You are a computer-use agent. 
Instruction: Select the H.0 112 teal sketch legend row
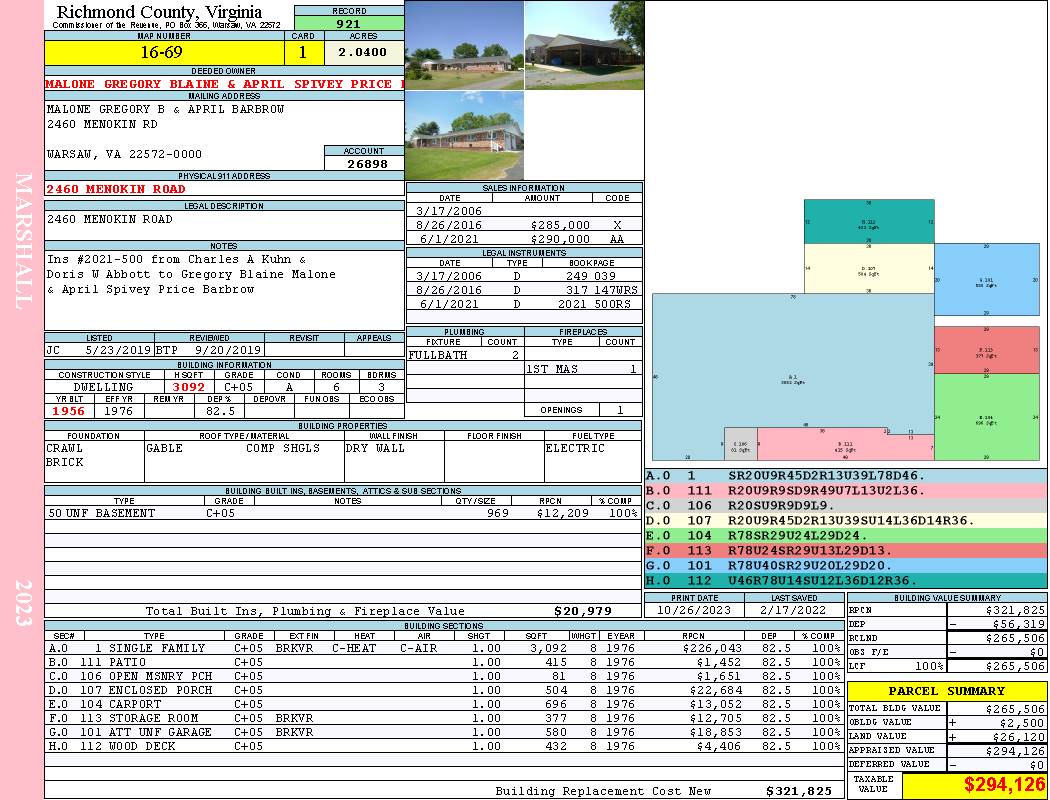click(x=845, y=581)
